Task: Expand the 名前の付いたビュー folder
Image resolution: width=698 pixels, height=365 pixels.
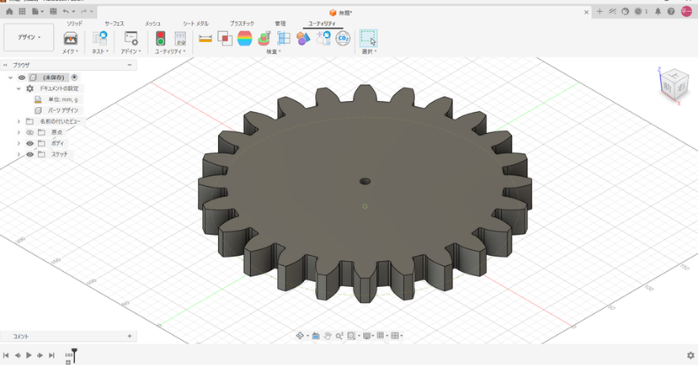Action: [x=19, y=122]
